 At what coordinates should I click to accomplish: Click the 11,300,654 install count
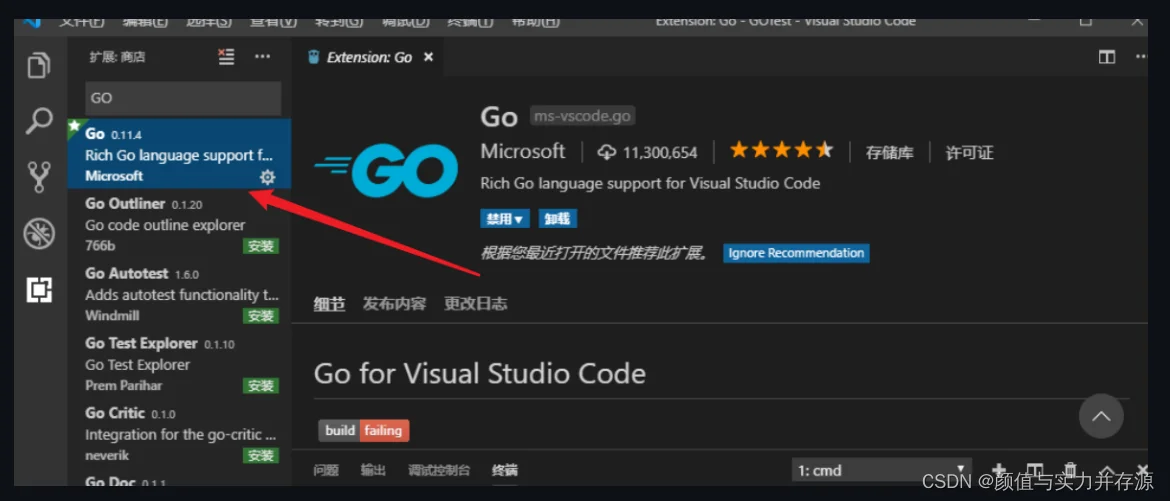pos(660,153)
